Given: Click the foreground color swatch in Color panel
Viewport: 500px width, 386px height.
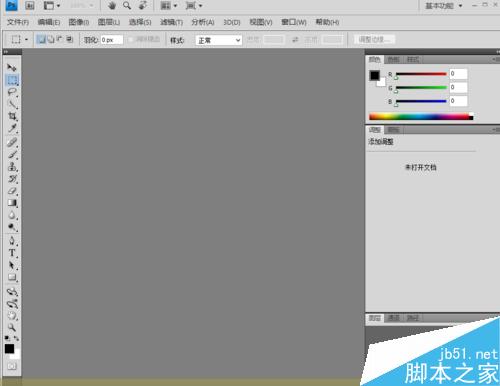Looking at the screenshot, I should [374, 75].
